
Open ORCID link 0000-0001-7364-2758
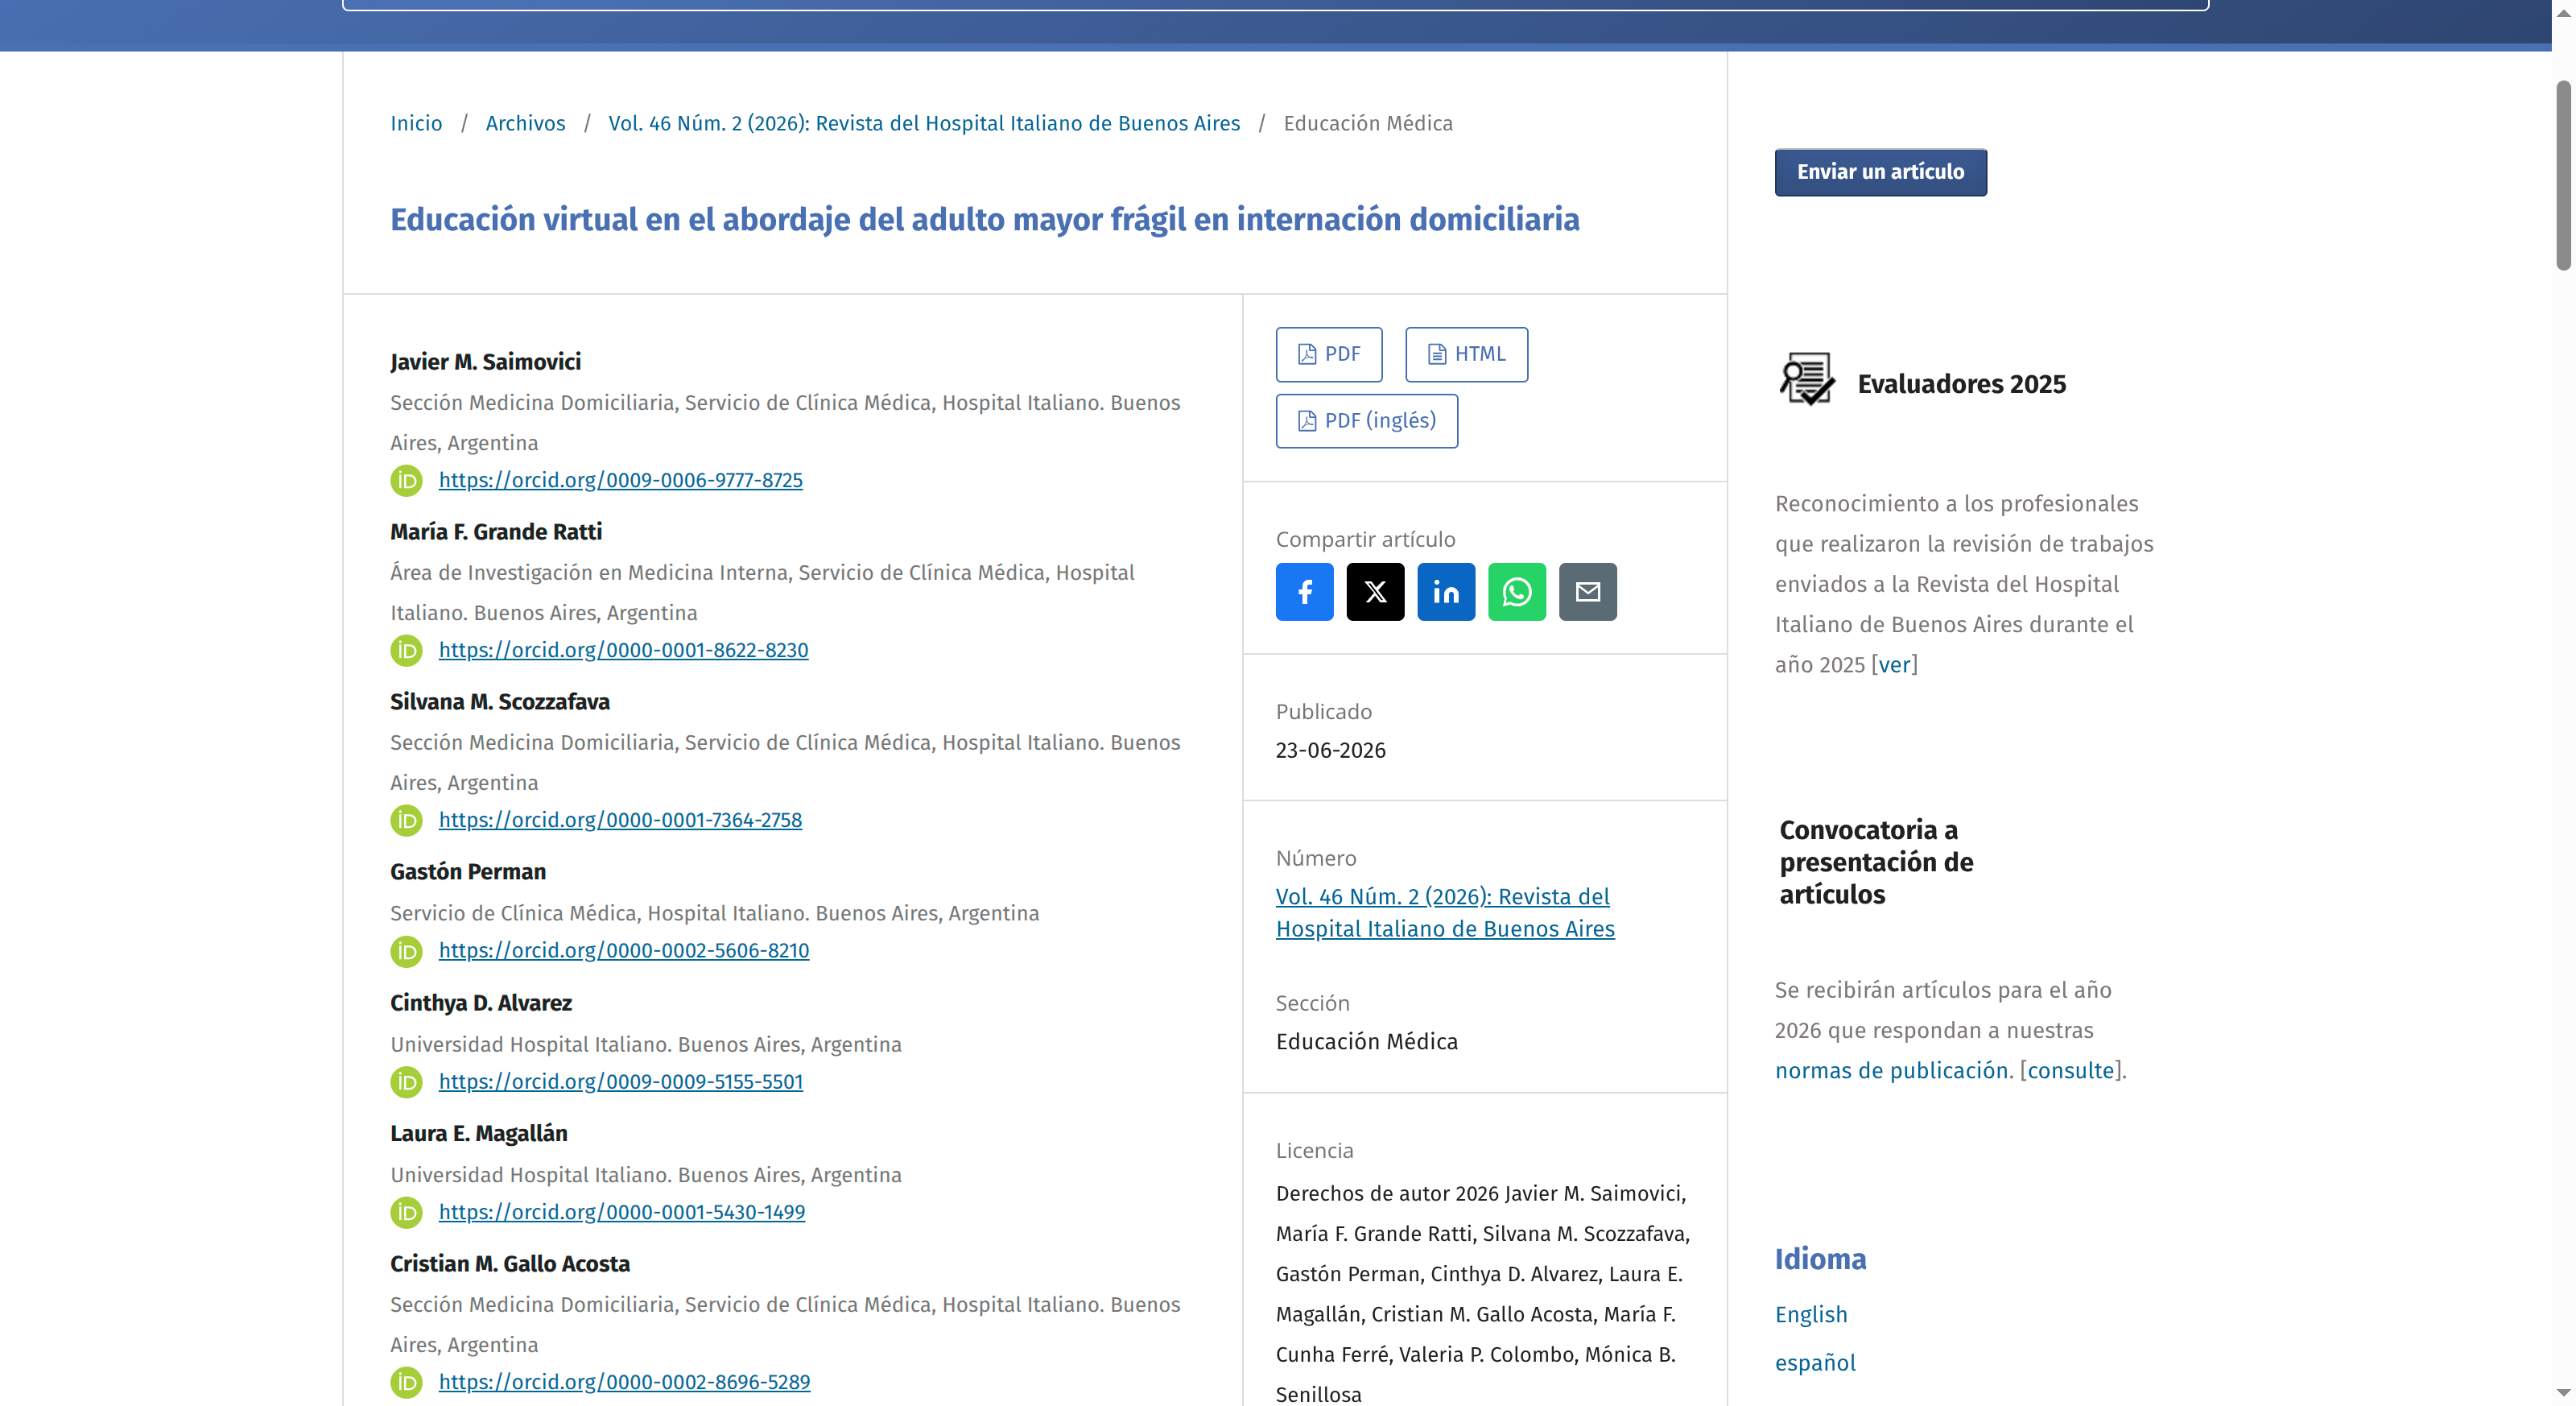tap(620, 820)
